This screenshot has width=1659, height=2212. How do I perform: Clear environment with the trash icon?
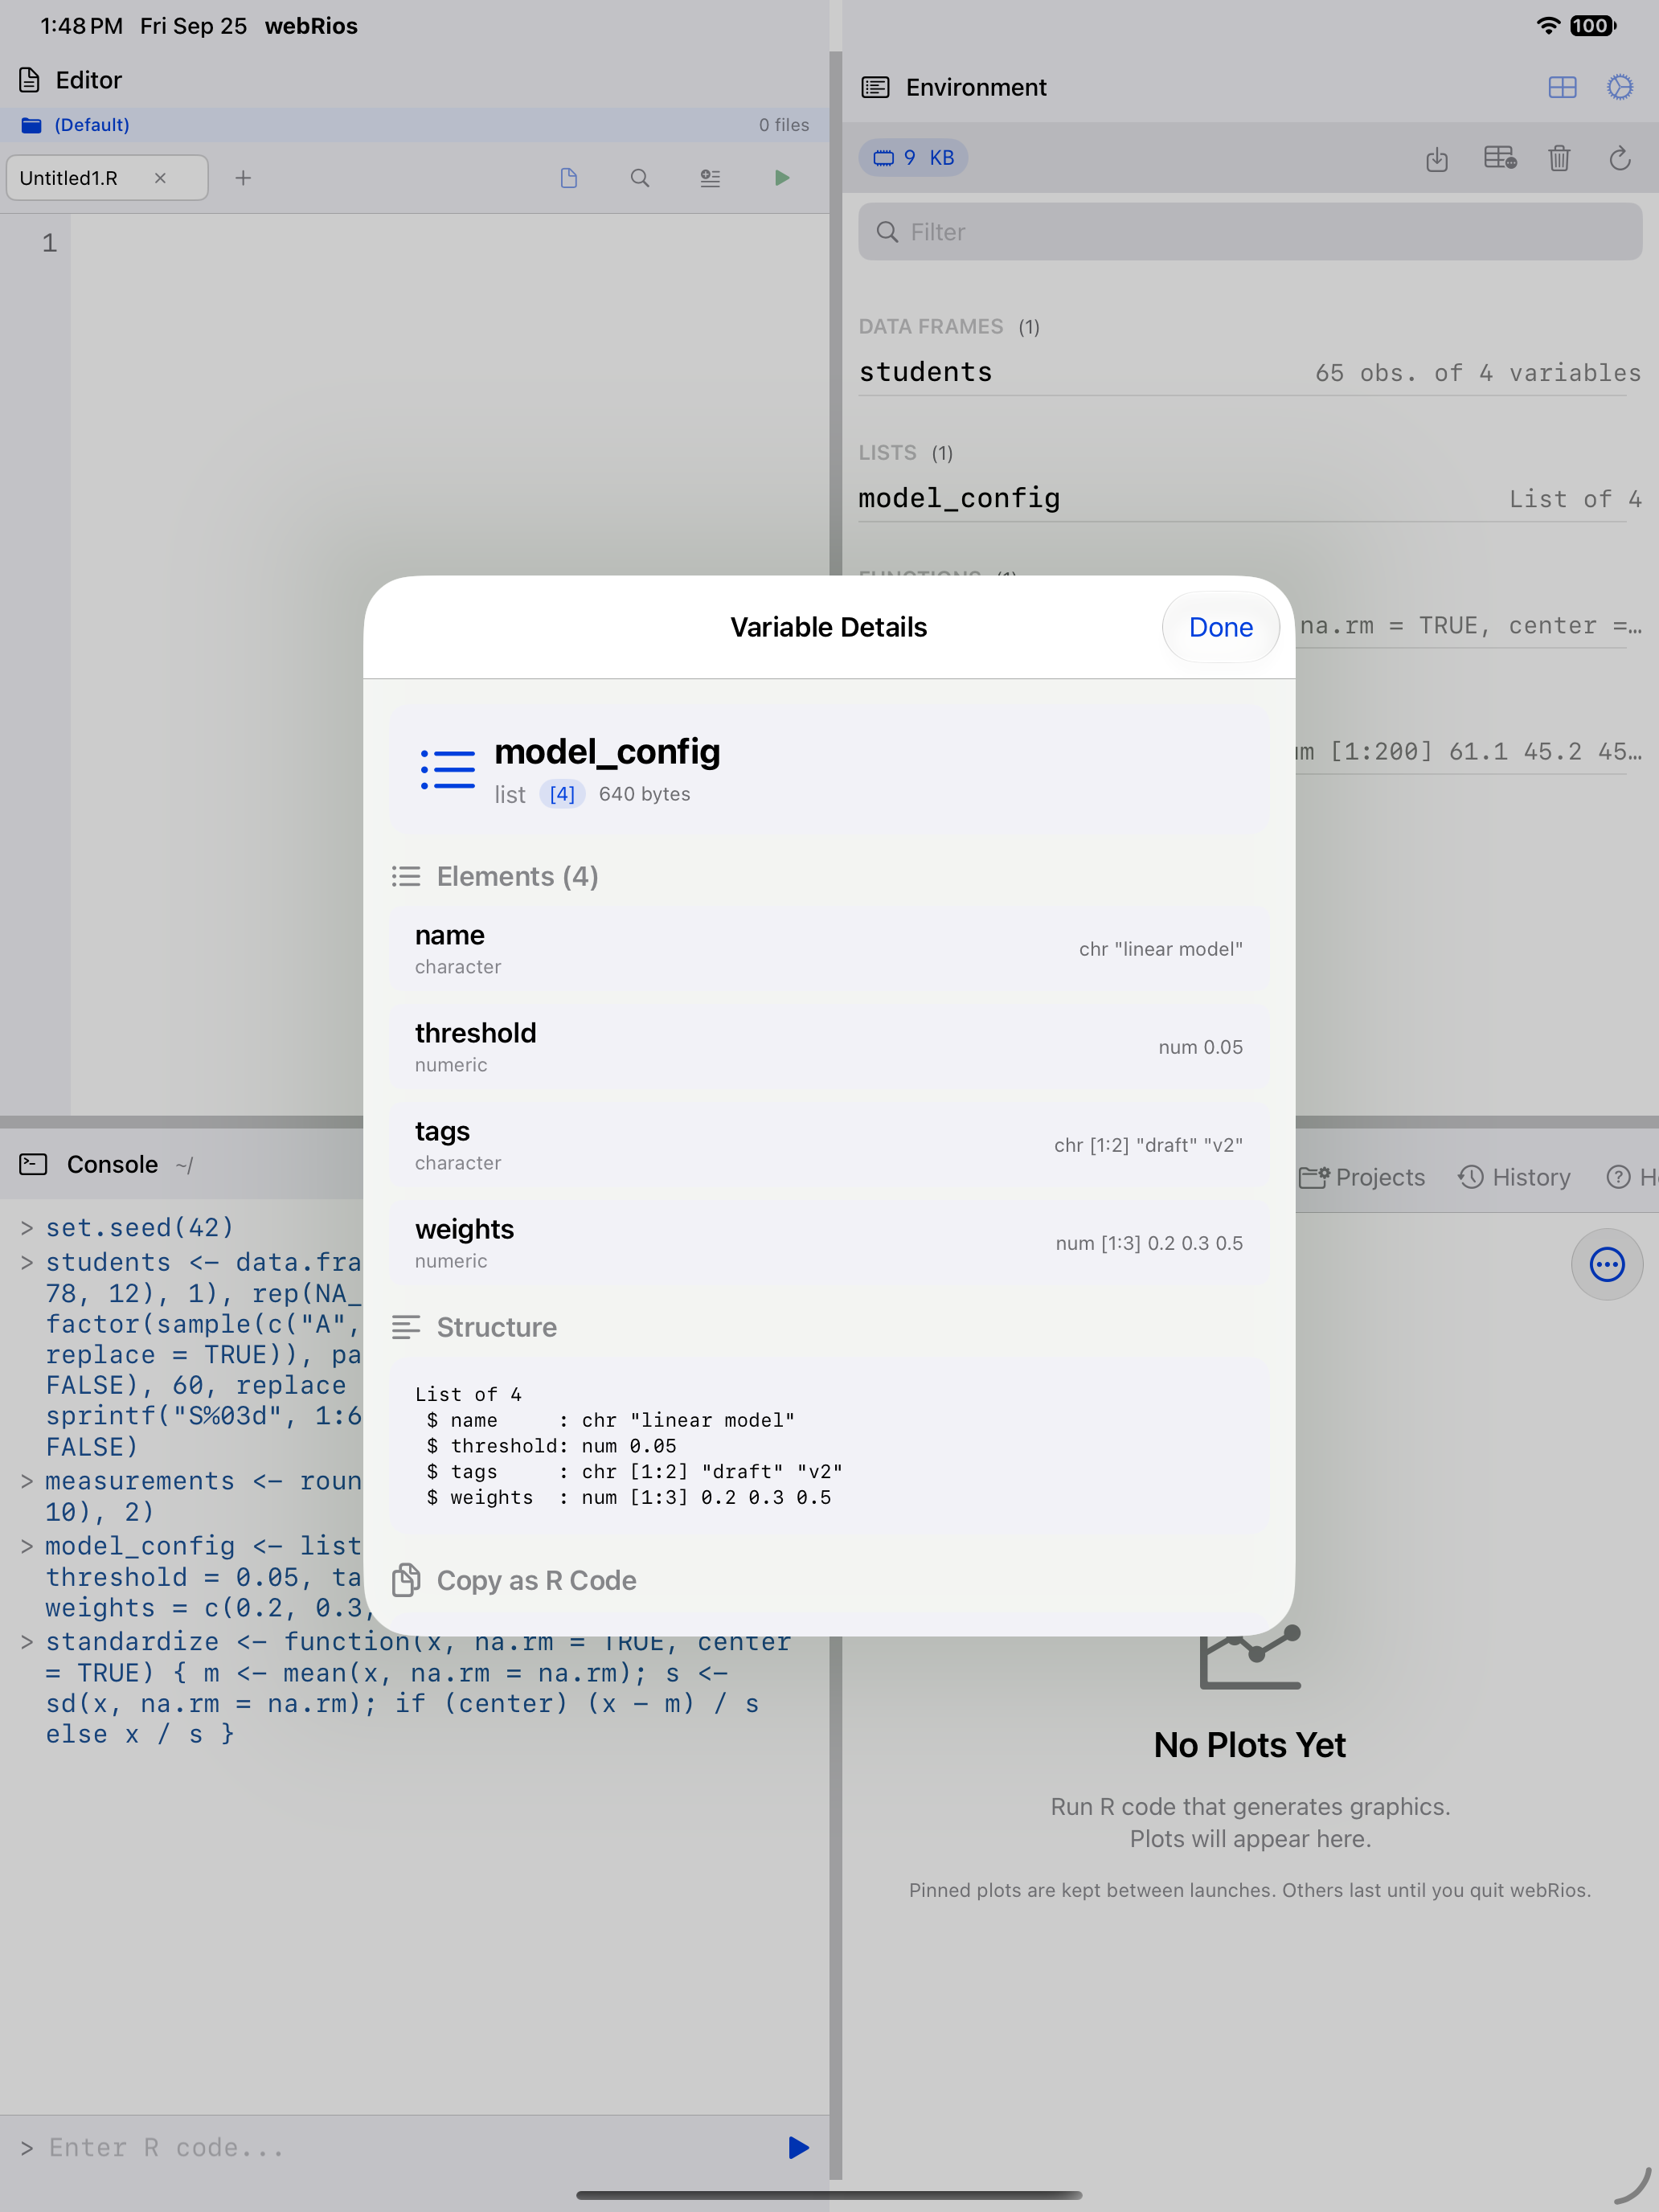1559,158
